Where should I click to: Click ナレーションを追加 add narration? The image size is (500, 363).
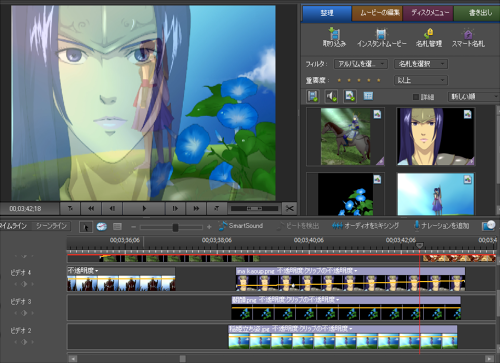441,226
